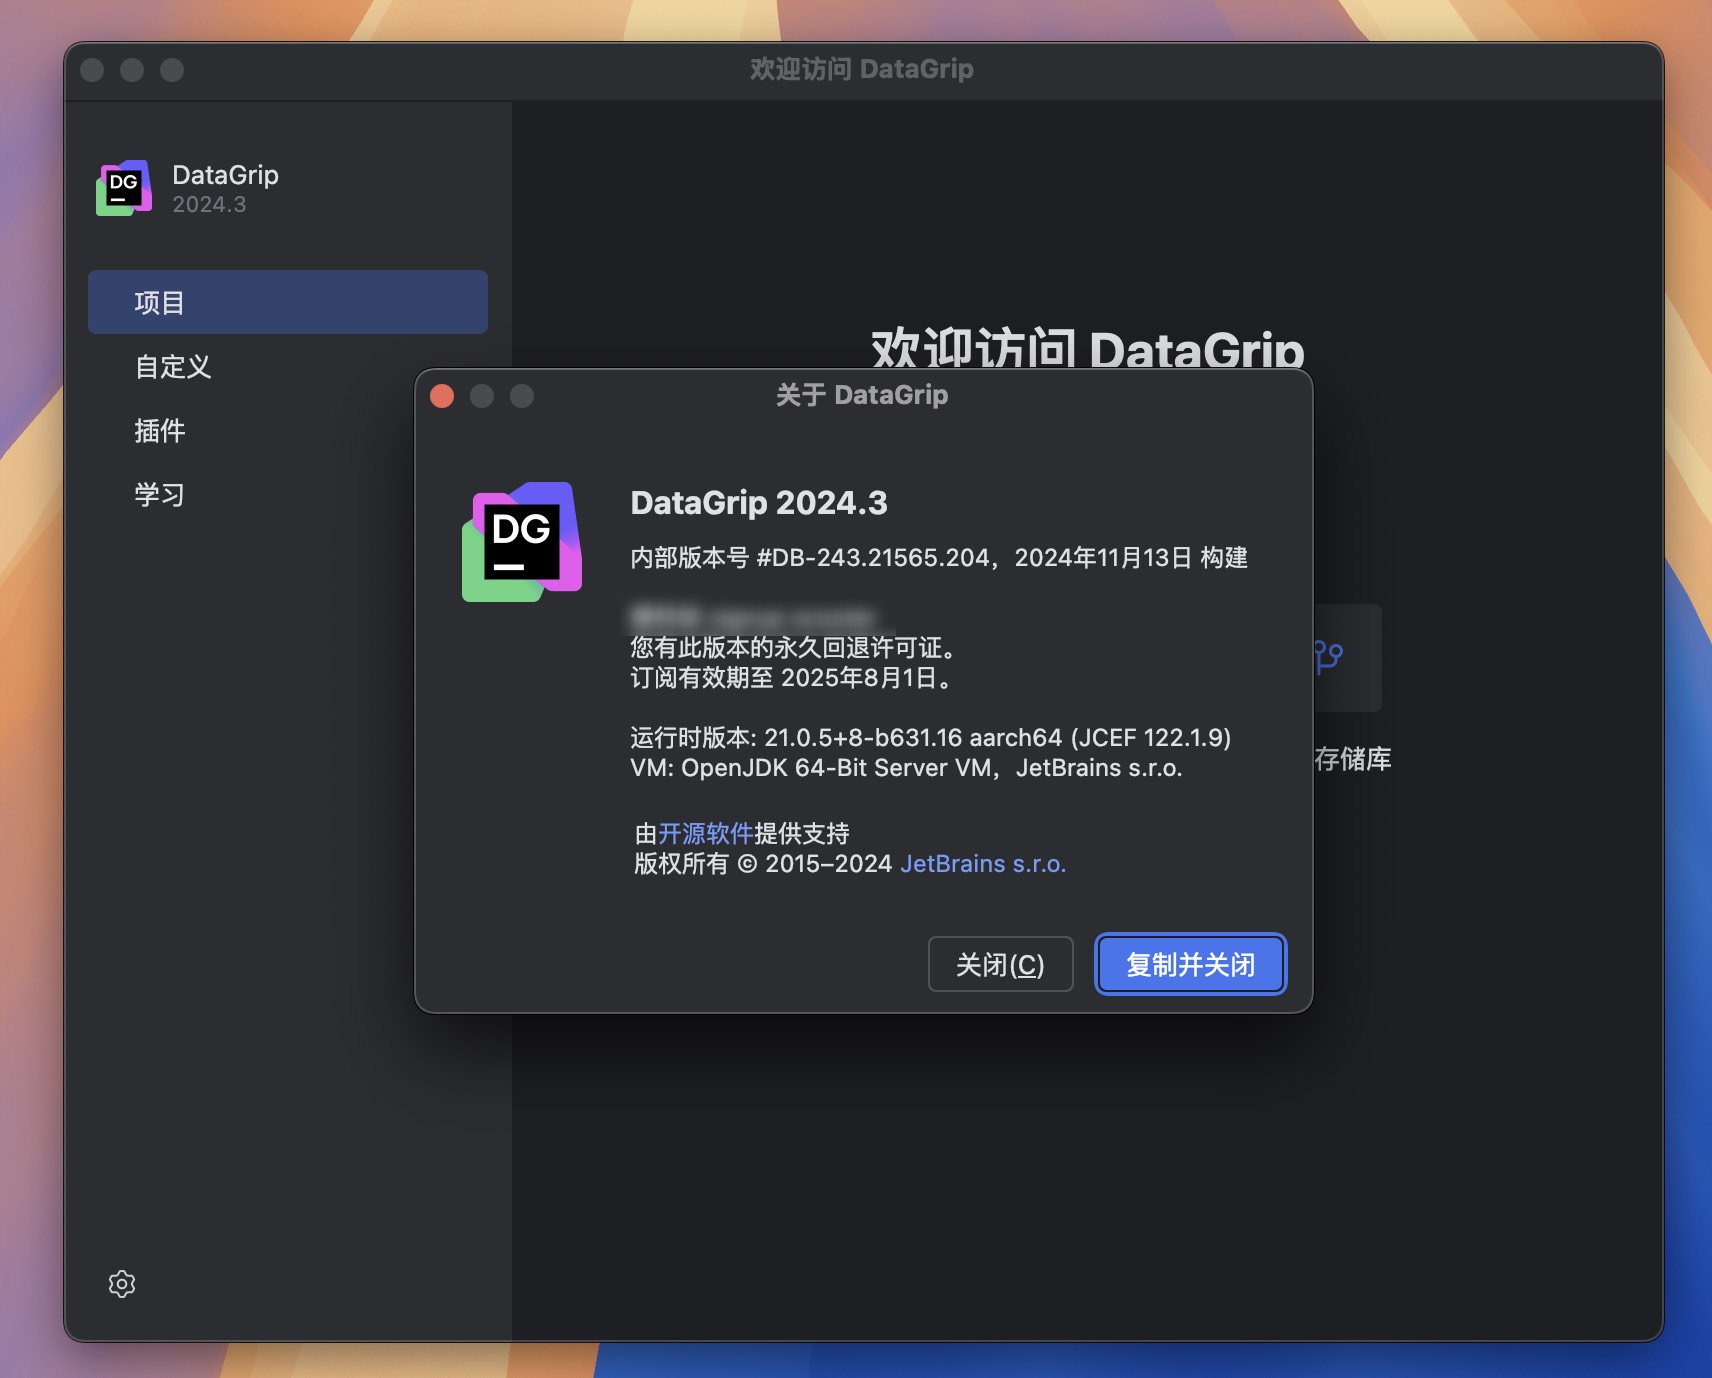Click the version control branch icon
Image resolution: width=1712 pixels, height=1378 pixels.
(x=1330, y=657)
